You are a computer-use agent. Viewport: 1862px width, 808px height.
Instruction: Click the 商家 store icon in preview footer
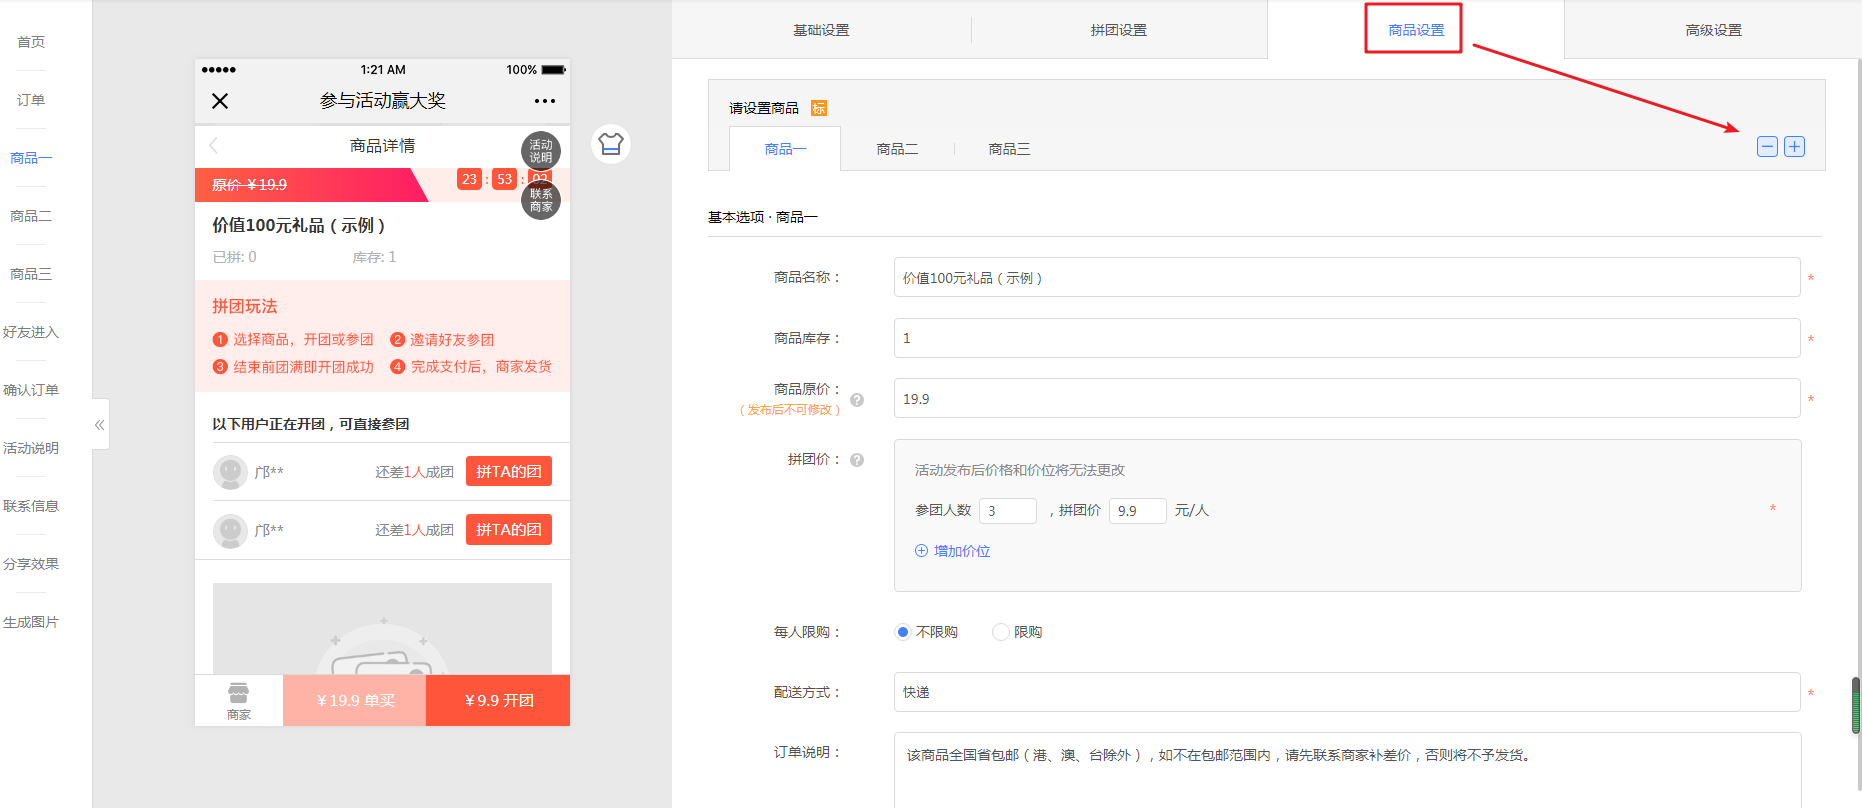coord(239,701)
